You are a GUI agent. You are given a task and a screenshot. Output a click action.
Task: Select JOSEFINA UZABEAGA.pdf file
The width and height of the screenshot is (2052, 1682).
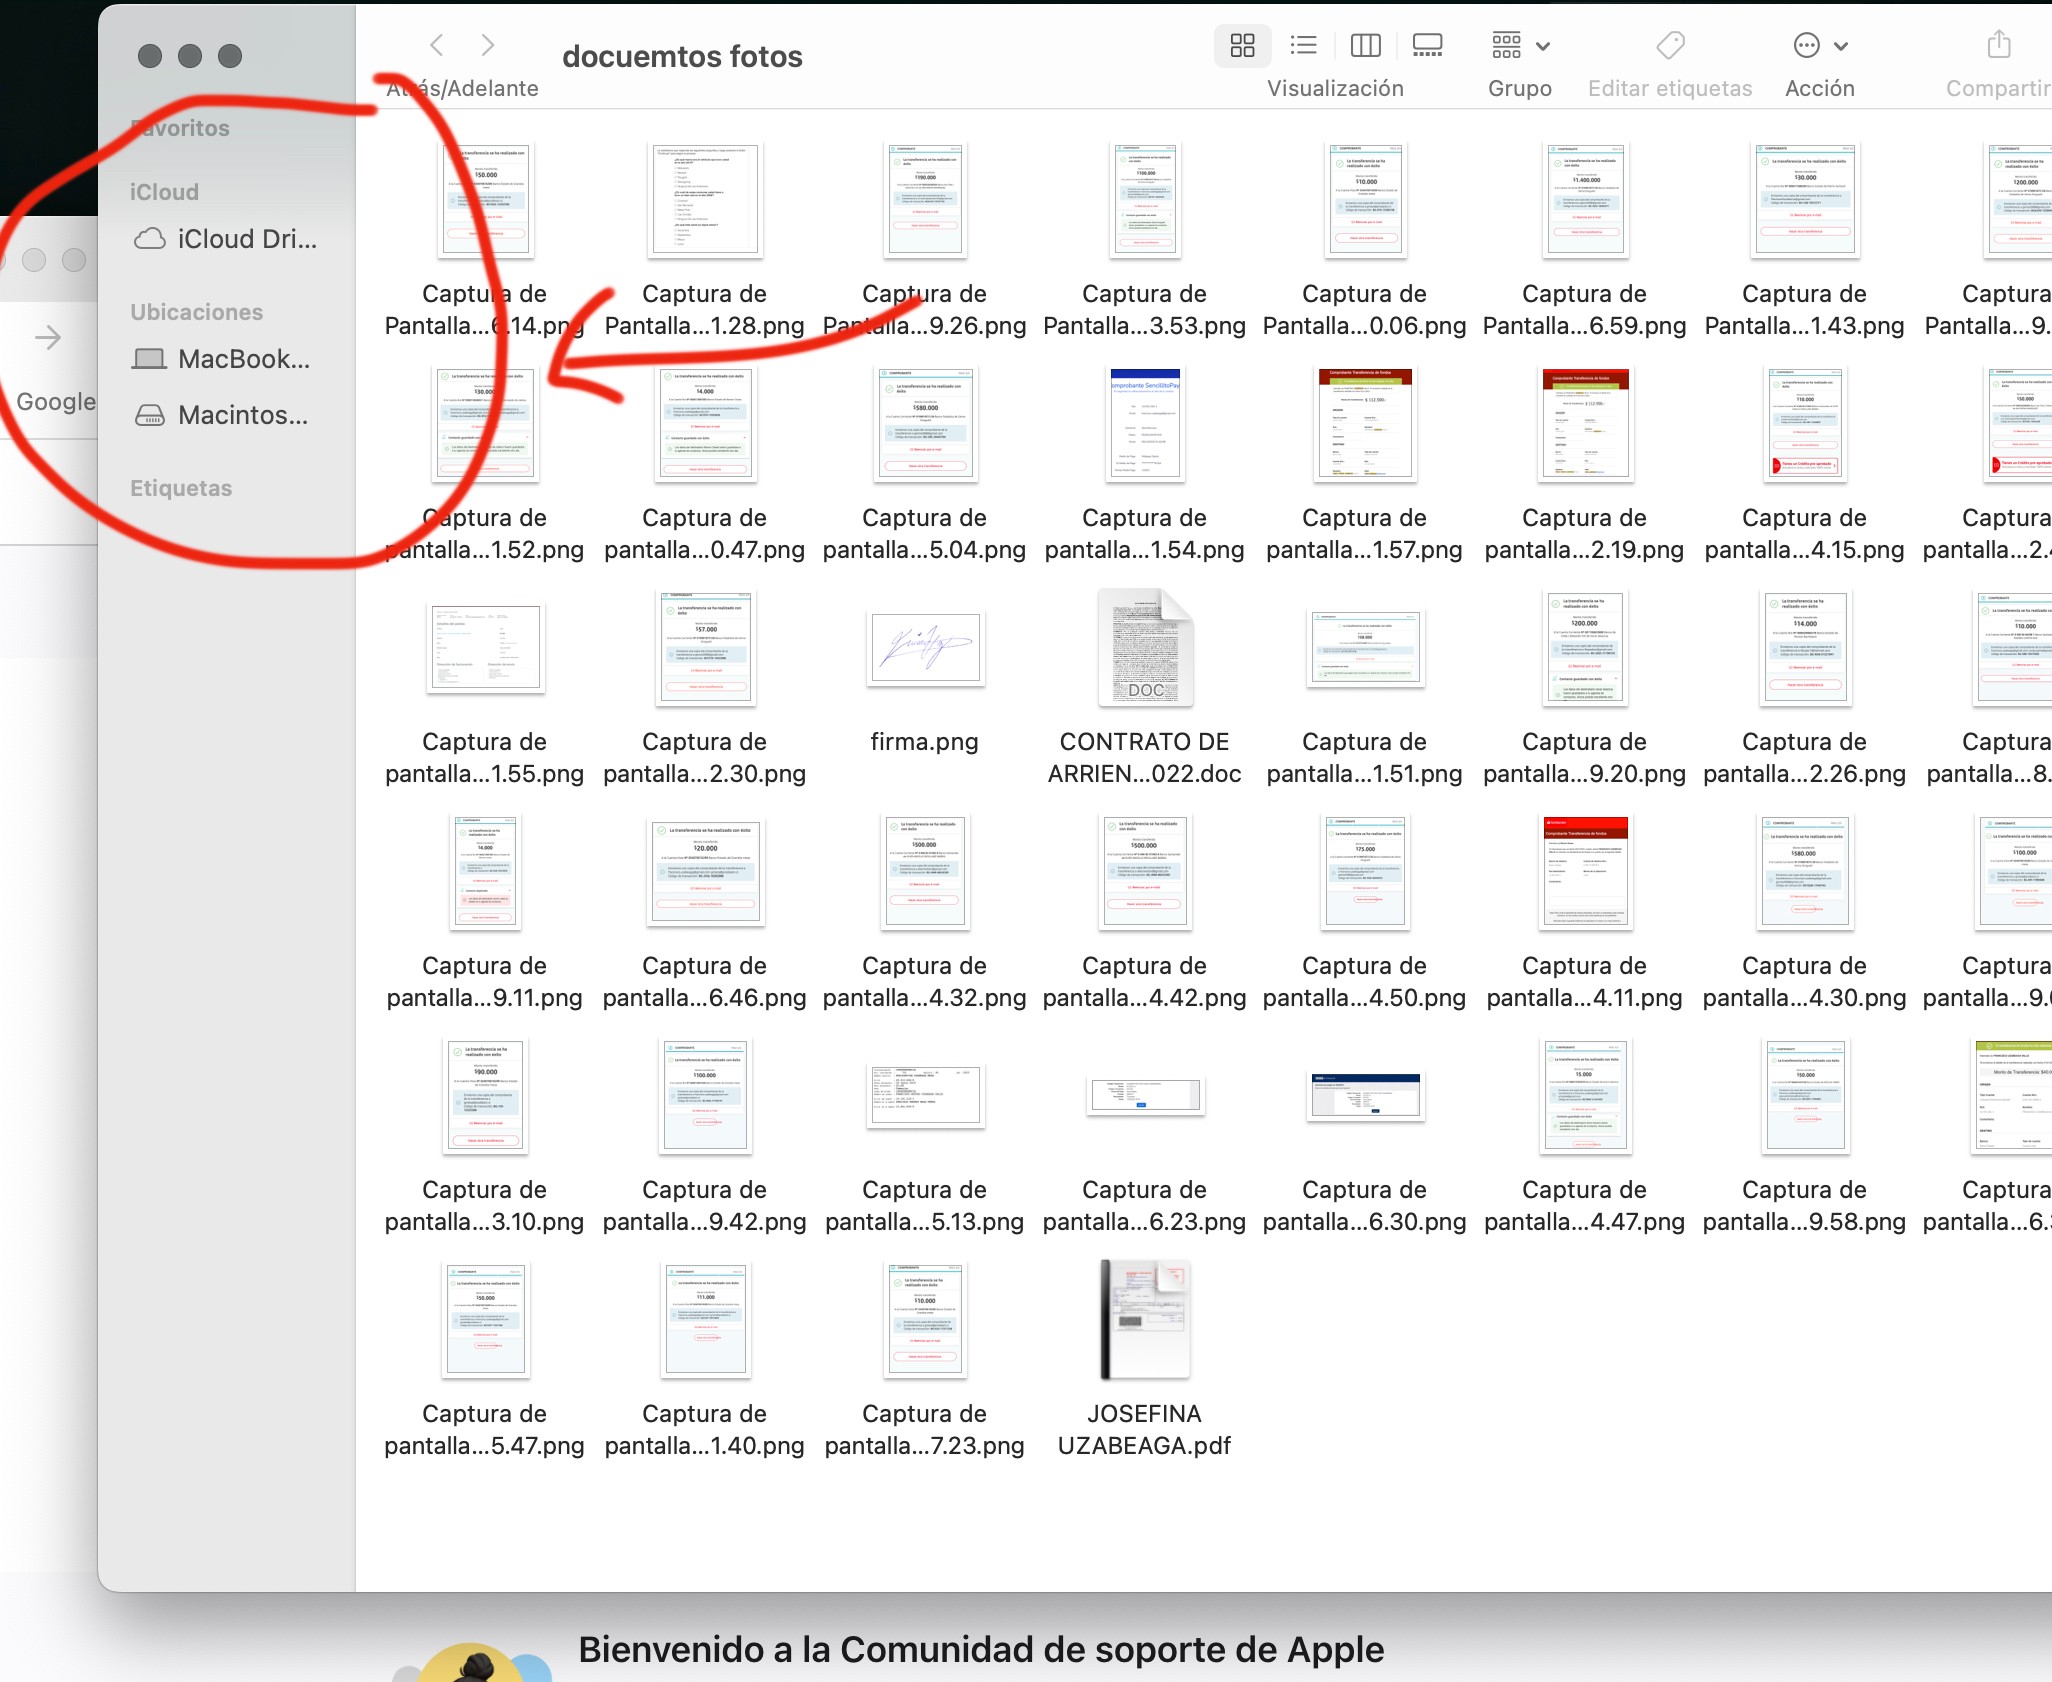click(1145, 1320)
